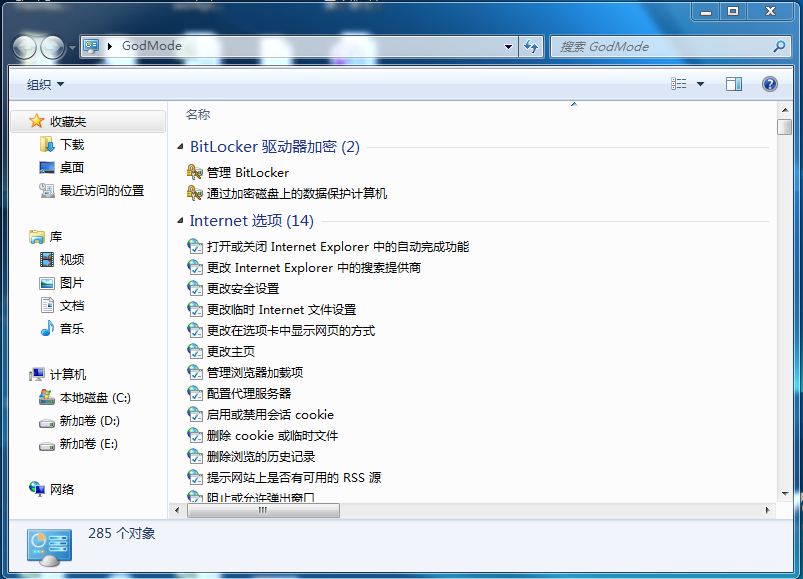
Task: Open 打开或关闭 Internet Explorer 中的自动完成功能
Action: pos(337,247)
